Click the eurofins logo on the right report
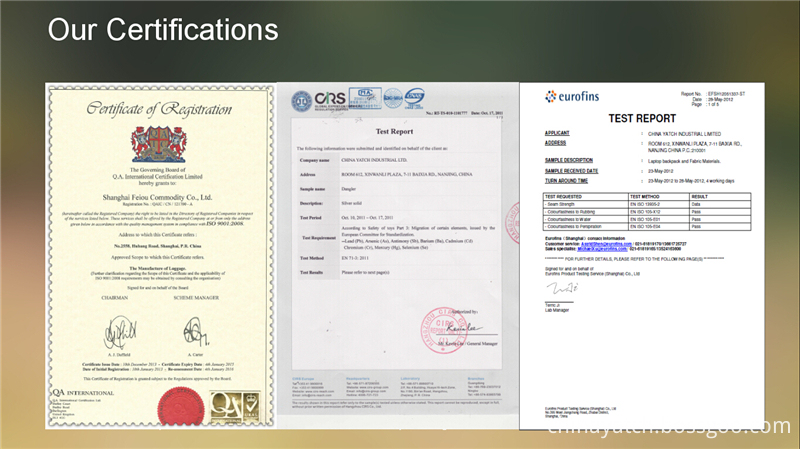 coord(572,97)
